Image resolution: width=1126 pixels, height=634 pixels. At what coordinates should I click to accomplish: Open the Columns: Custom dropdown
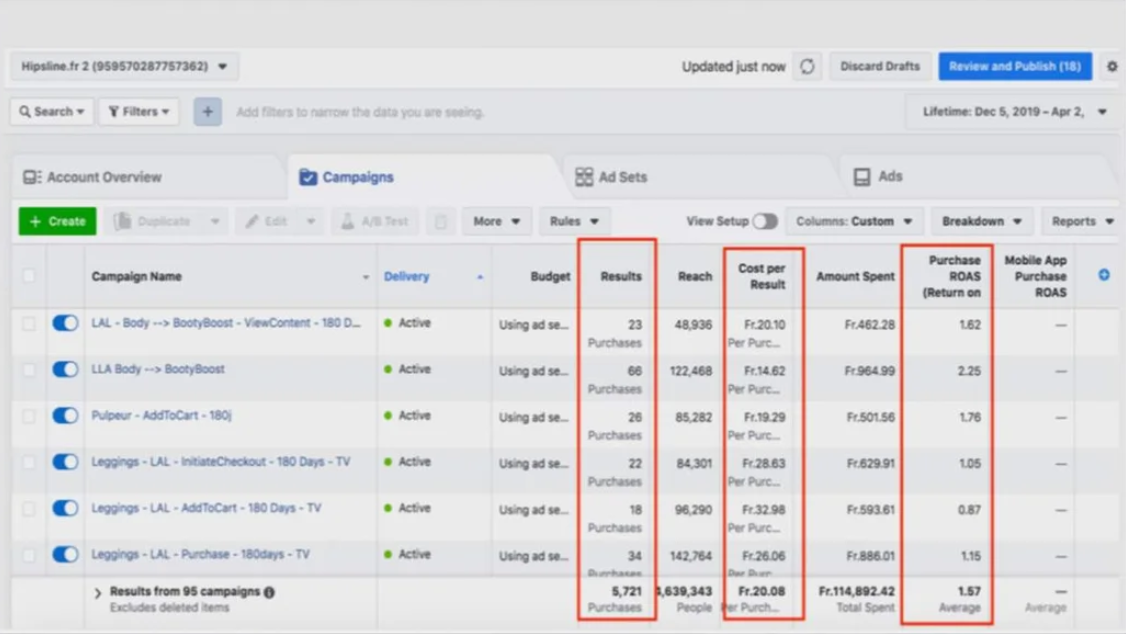[854, 221]
